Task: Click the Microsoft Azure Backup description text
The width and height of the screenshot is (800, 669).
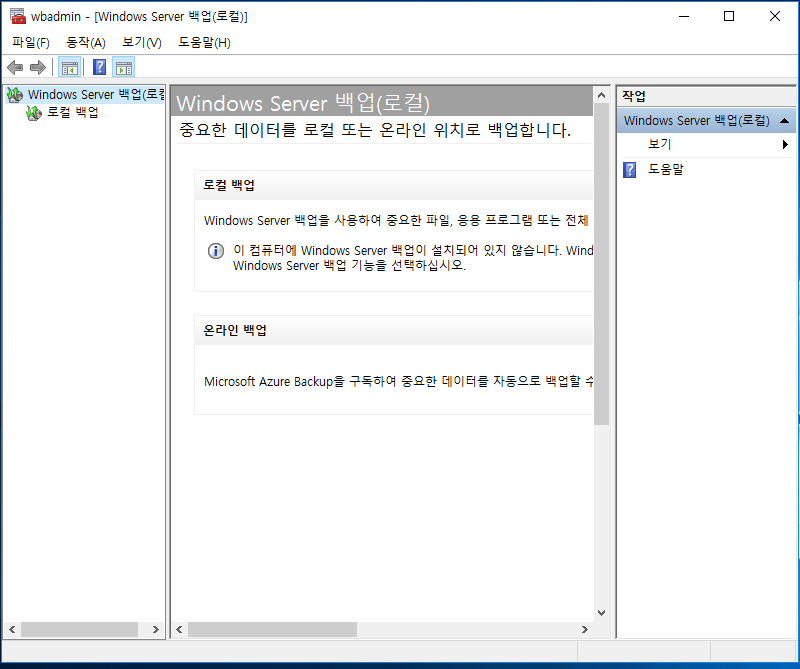Action: (x=398, y=381)
